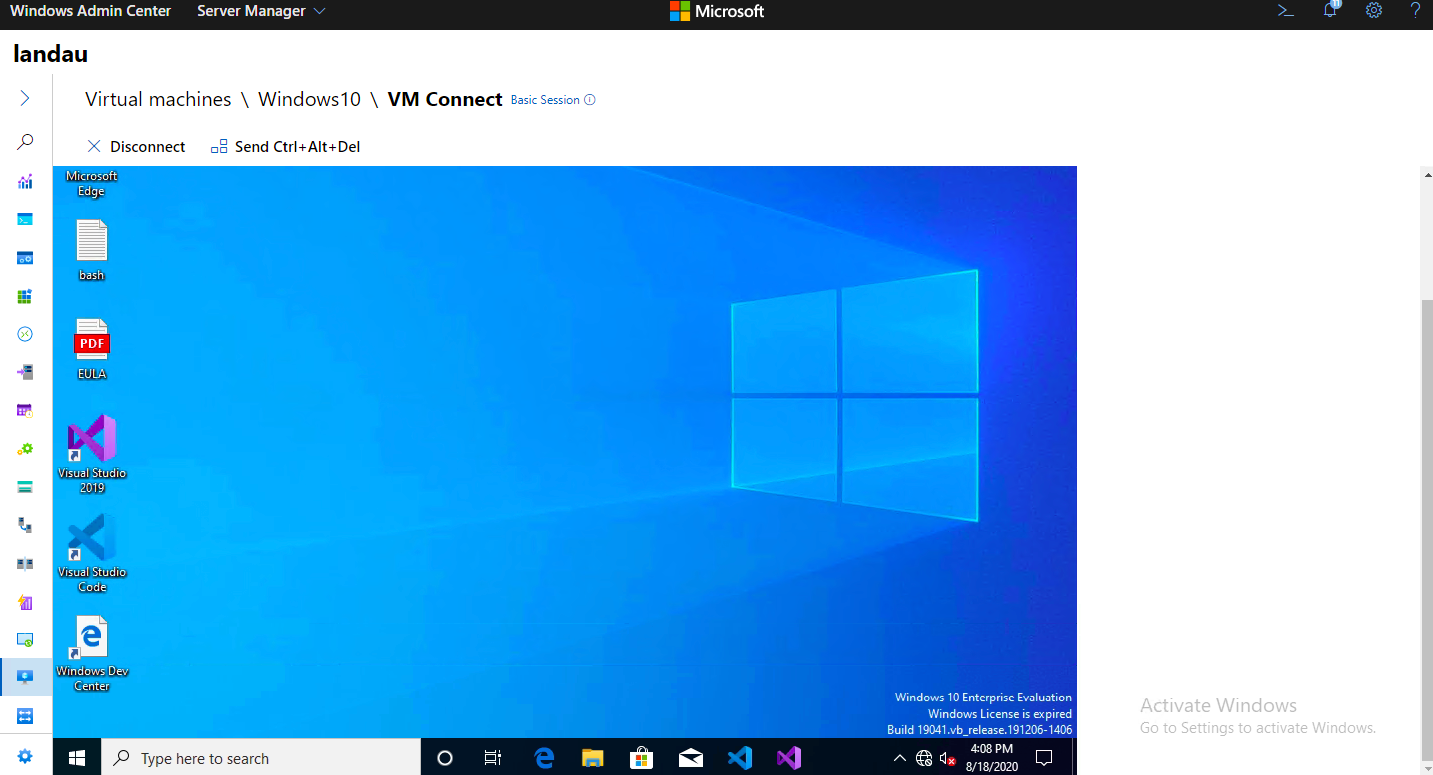Go to Virtual machines breadcrumb
Screen dimensions: 1433x775
(x=158, y=99)
